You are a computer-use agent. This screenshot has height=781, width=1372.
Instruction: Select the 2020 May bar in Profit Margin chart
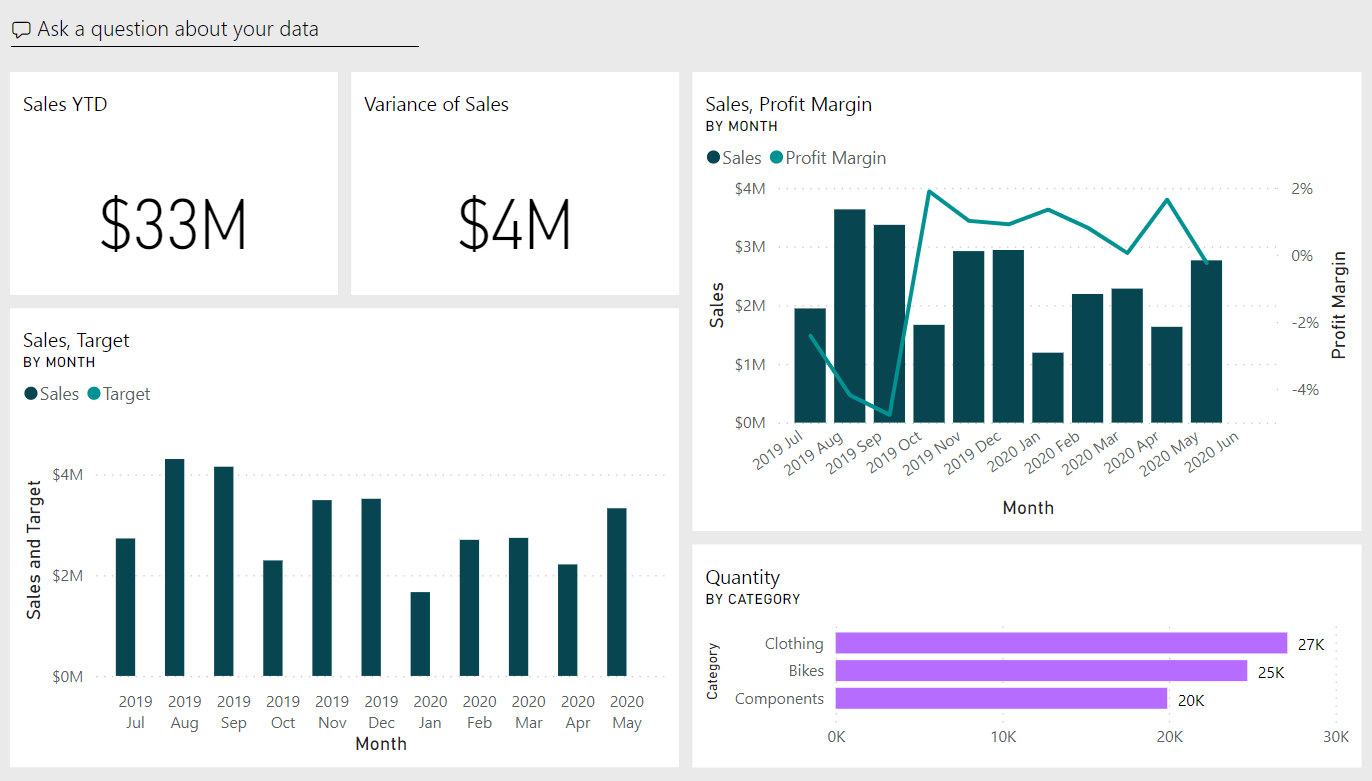click(1206, 341)
